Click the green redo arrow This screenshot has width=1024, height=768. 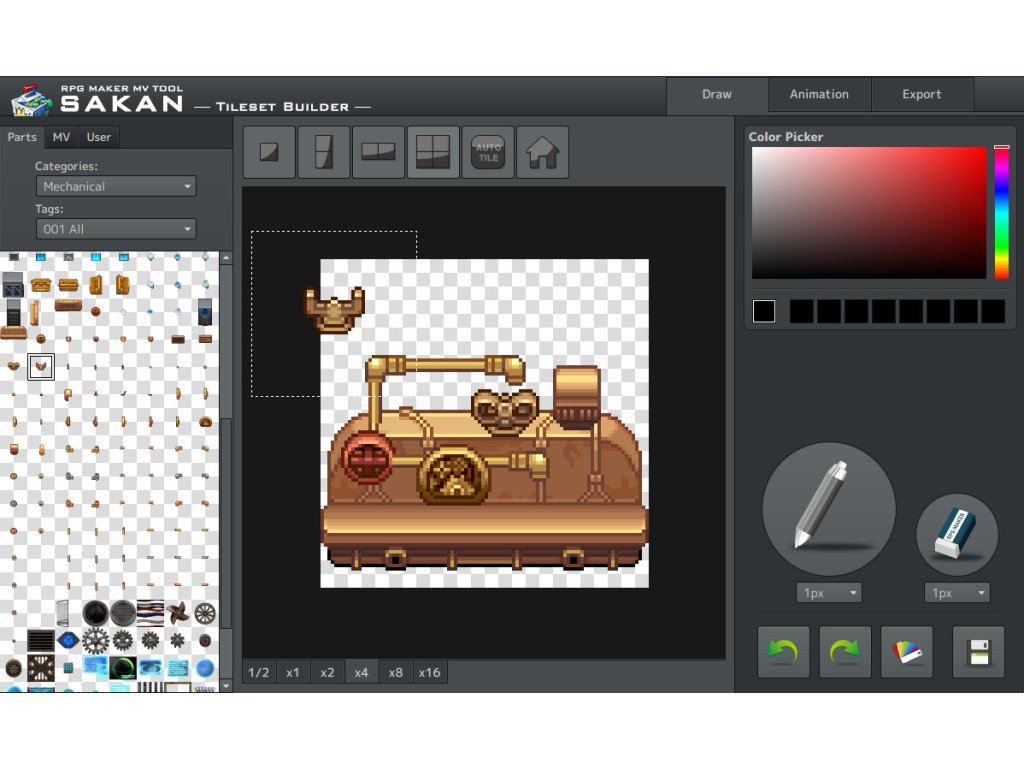(x=845, y=652)
